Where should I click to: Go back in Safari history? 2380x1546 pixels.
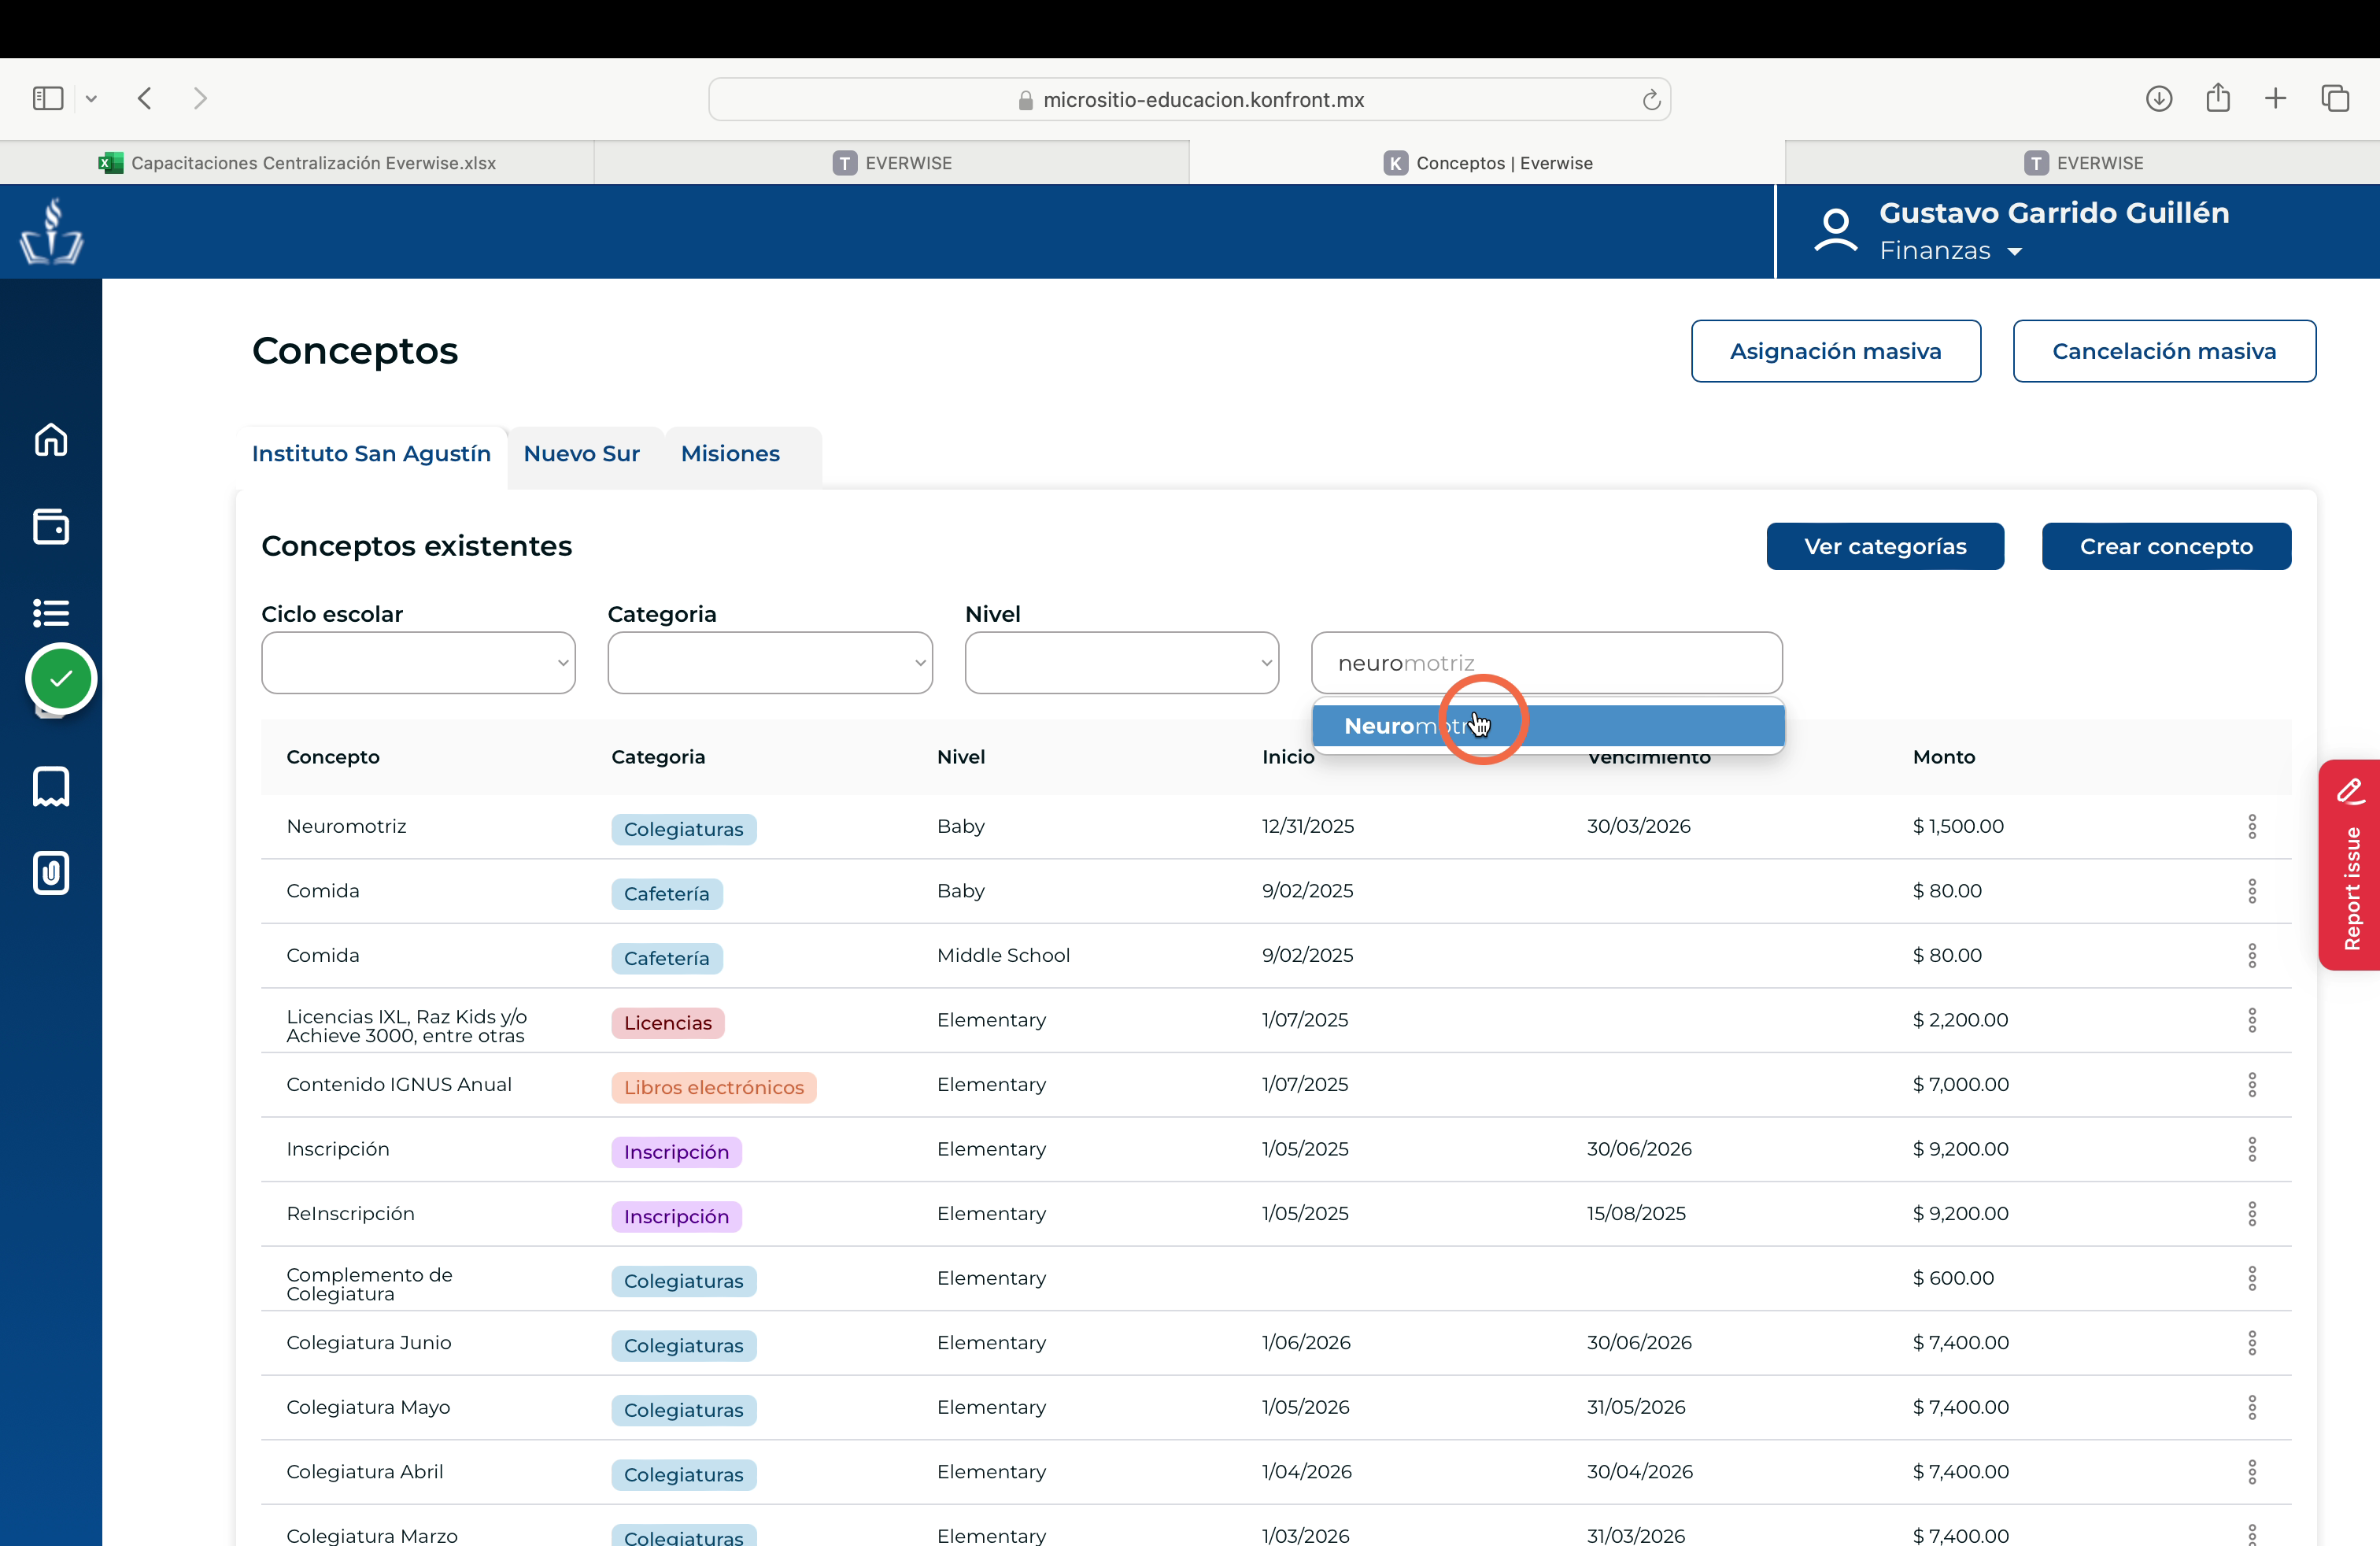tap(145, 98)
